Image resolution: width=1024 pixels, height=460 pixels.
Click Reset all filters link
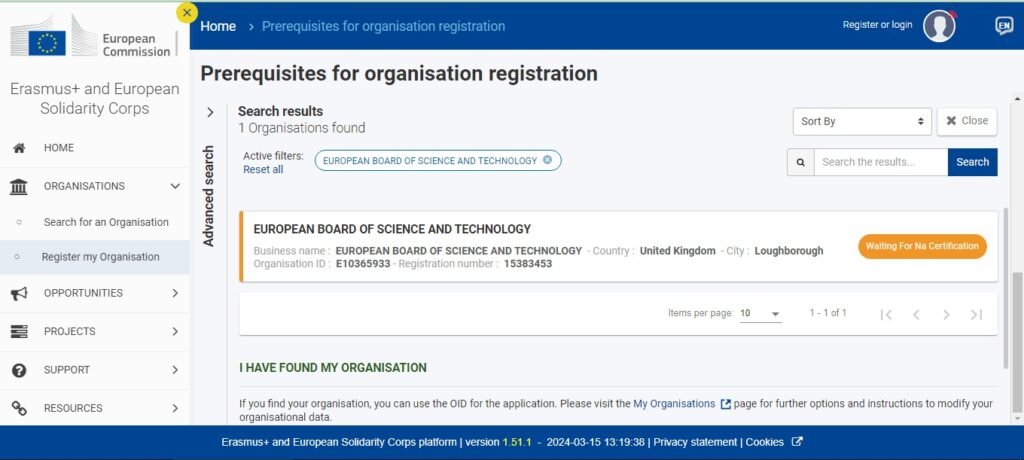(263, 170)
